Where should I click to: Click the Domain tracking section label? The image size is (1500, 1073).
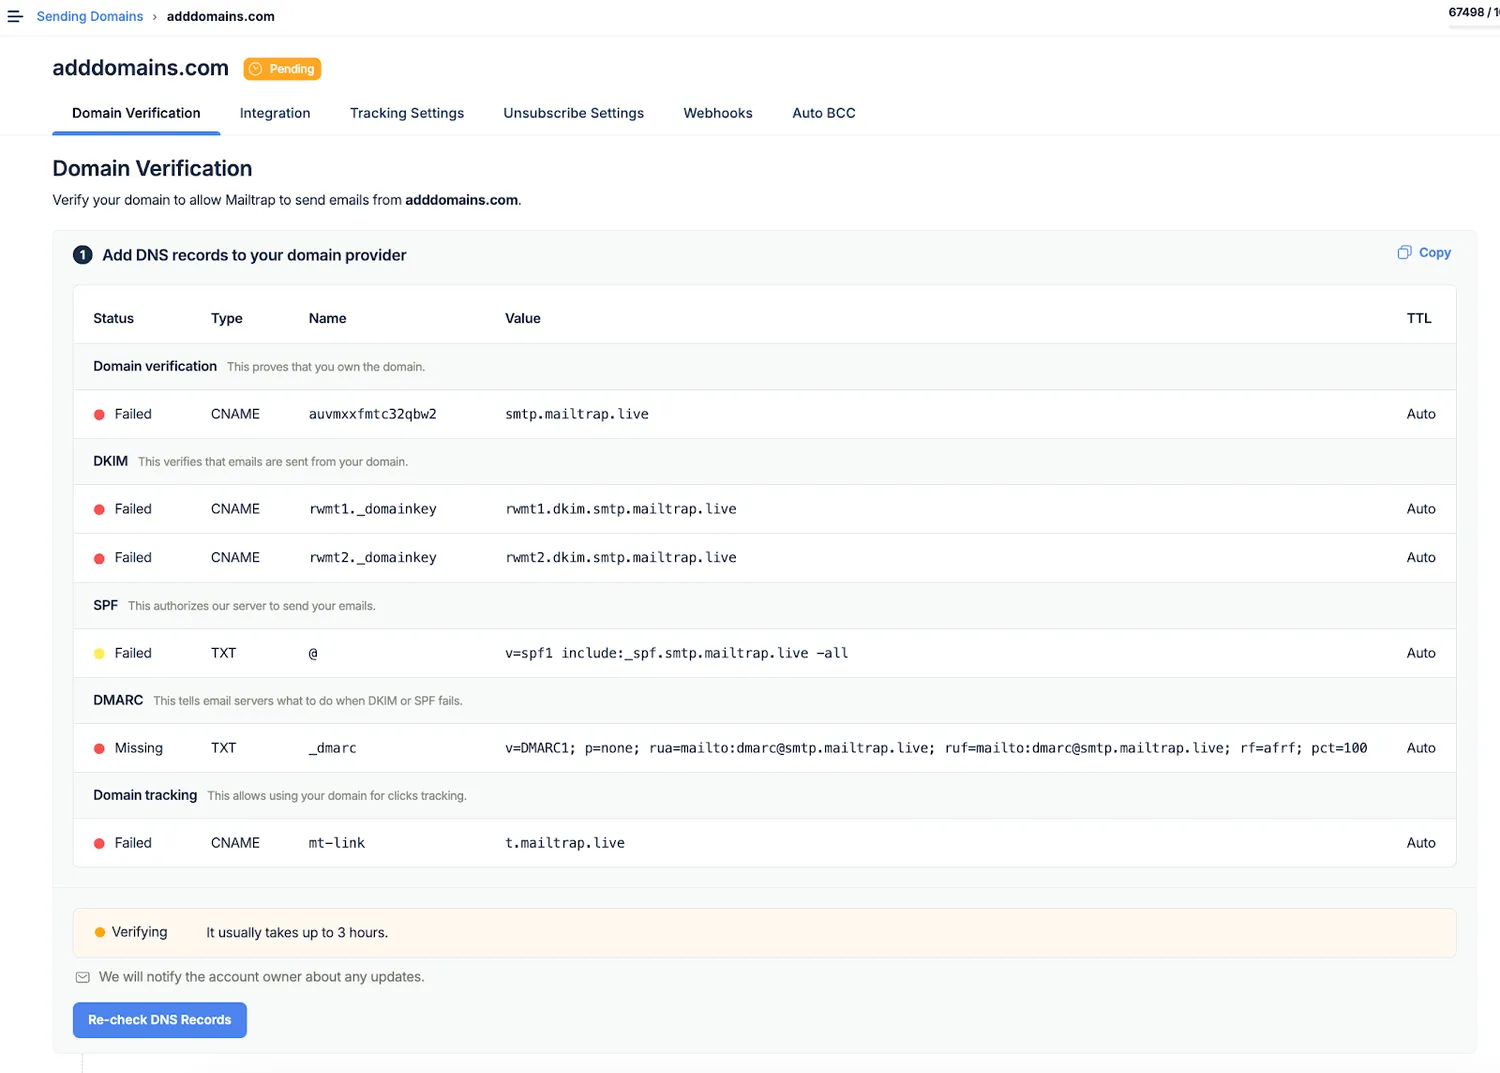(x=145, y=795)
